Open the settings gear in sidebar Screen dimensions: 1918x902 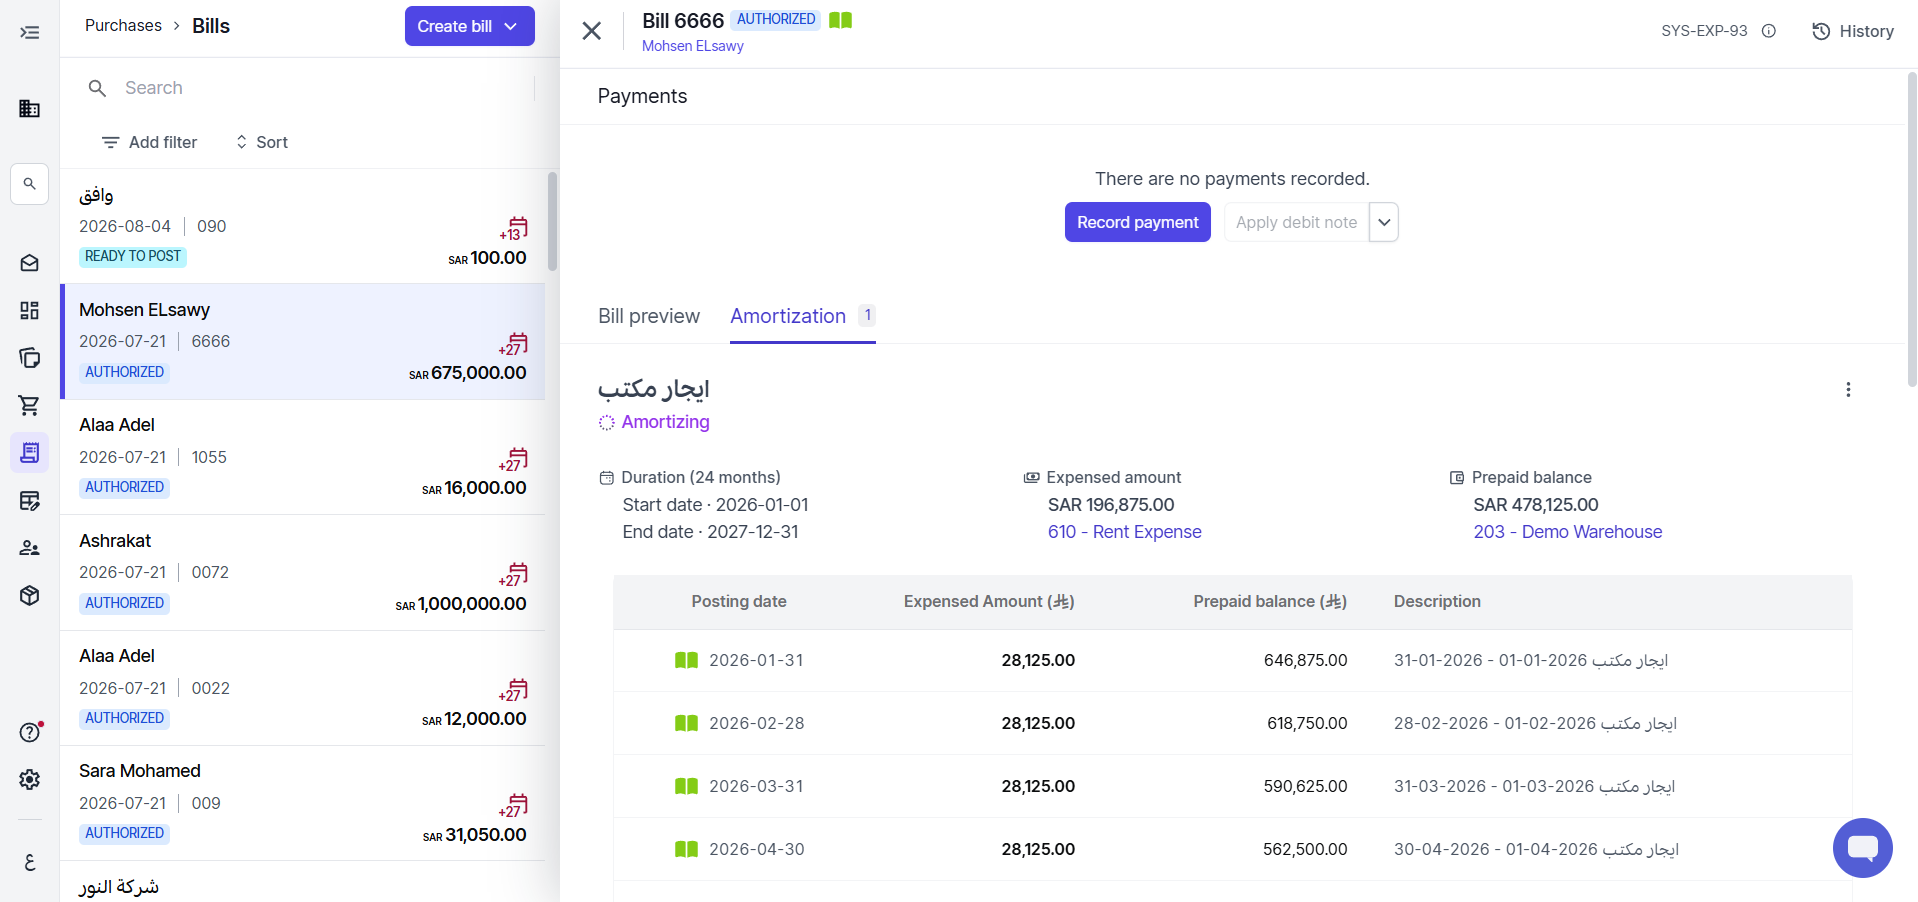pyautogui.click(x=29, y=779)
